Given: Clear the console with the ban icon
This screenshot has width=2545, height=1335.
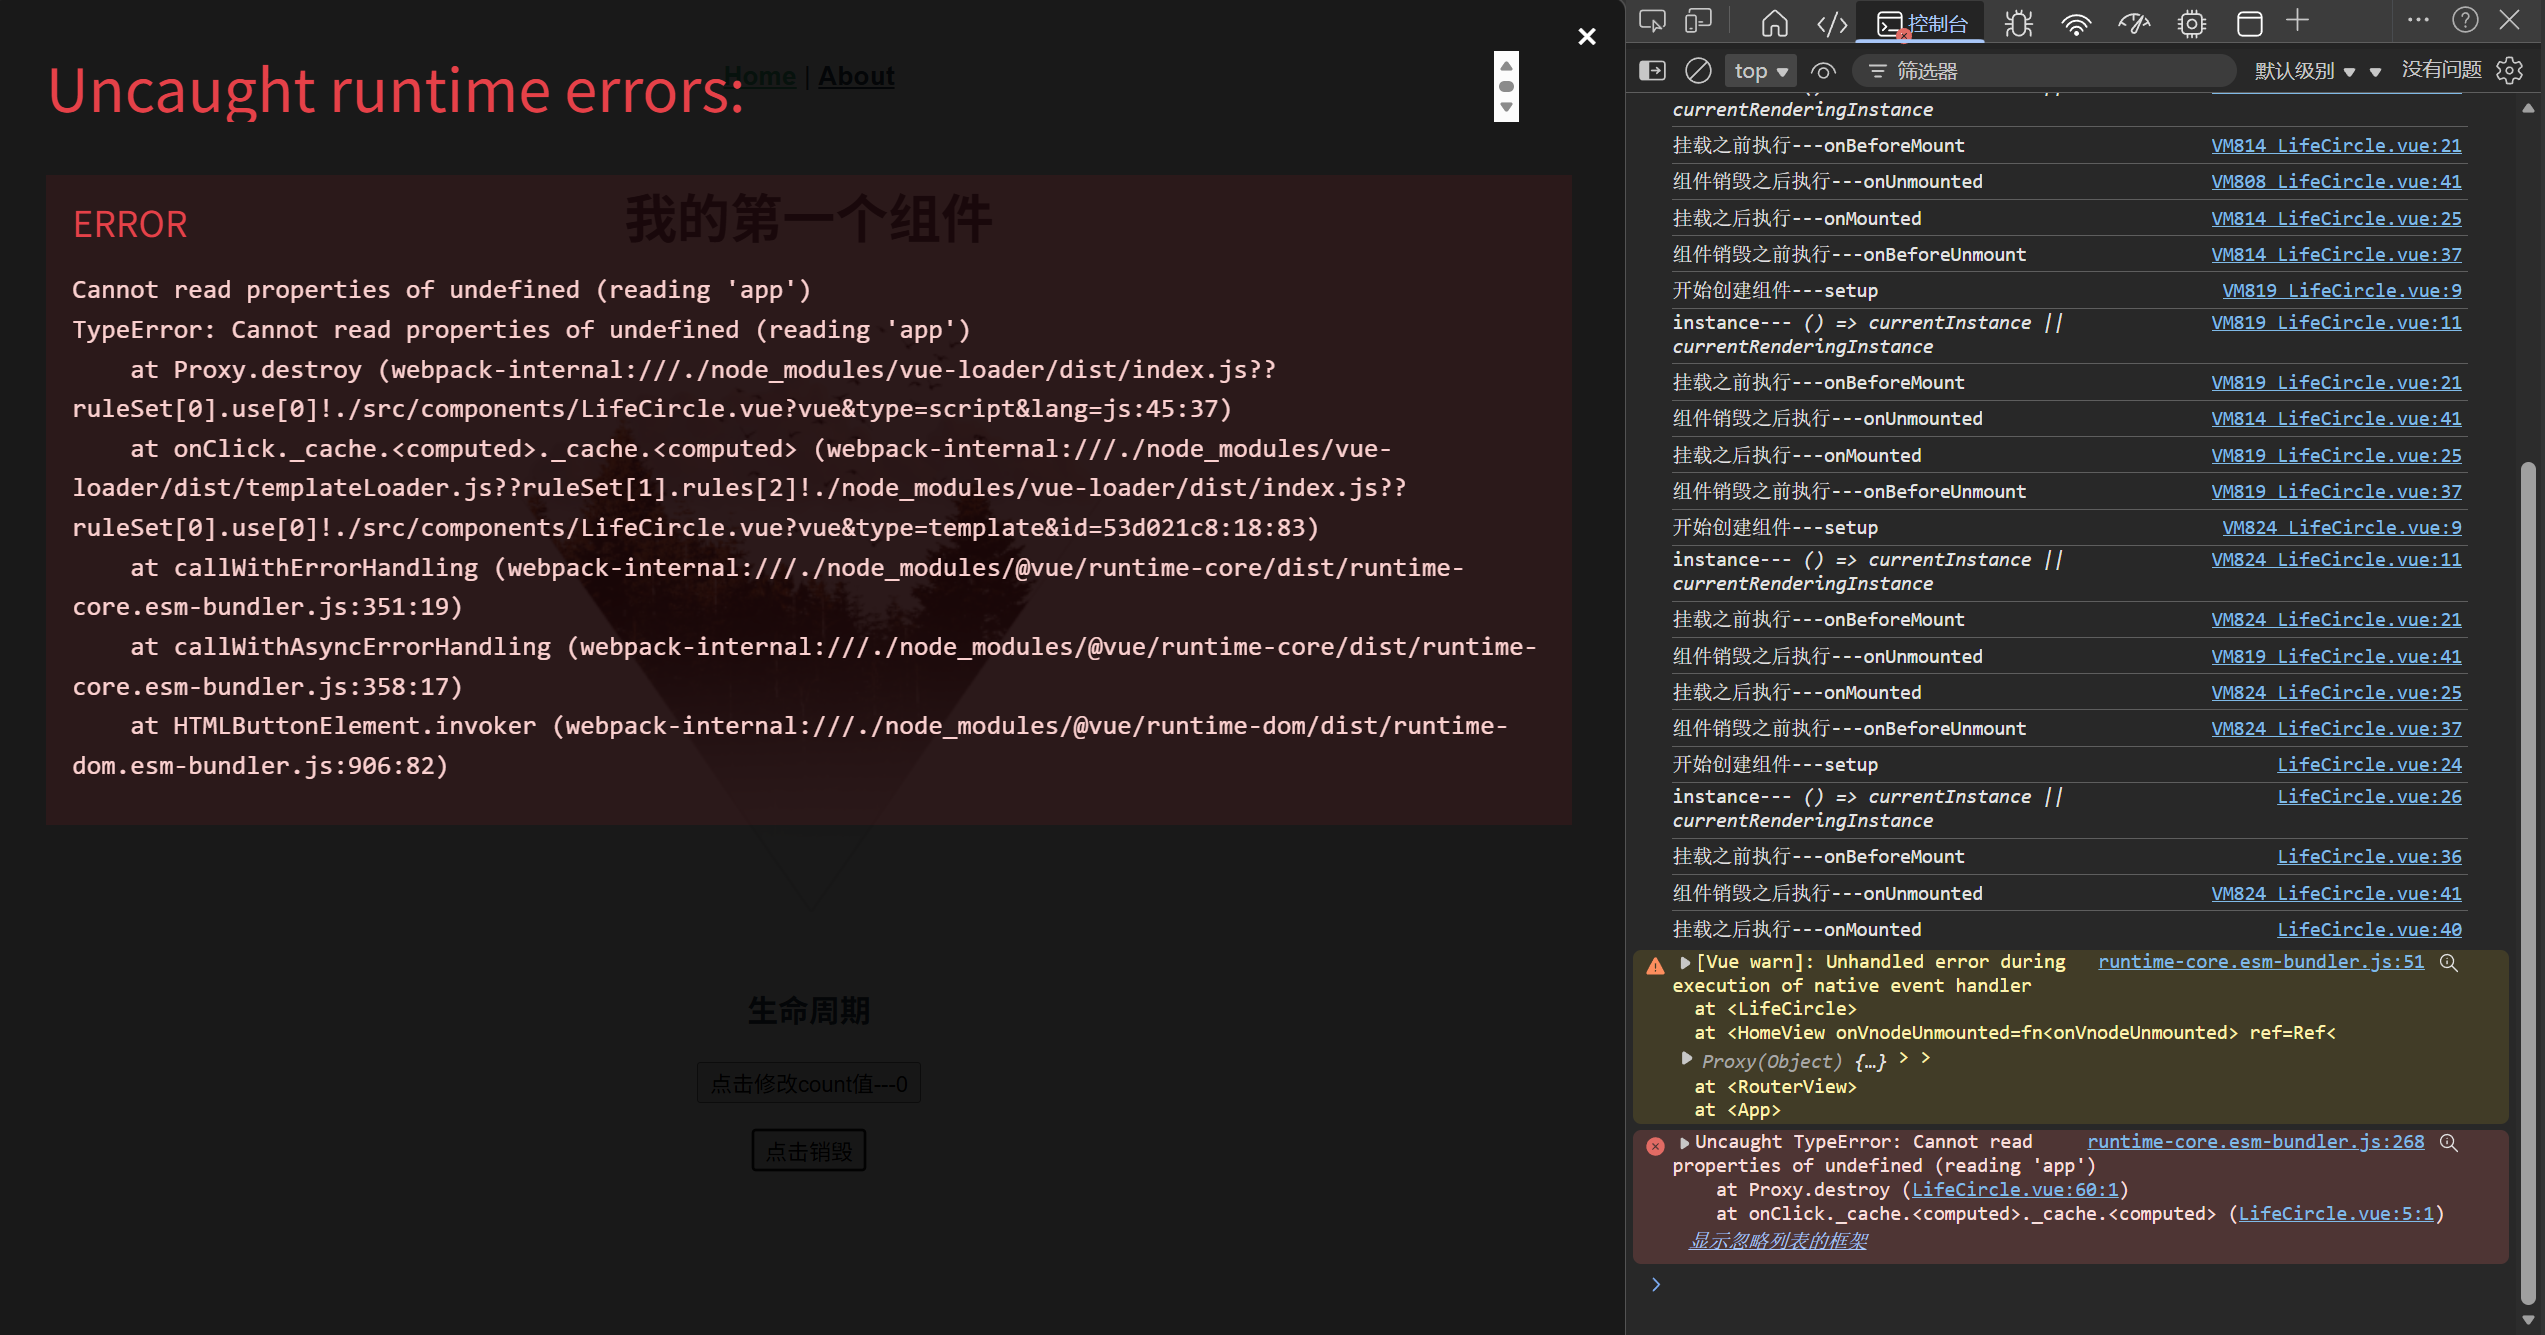Looking at the screenshot, I should coord(1698,71).
